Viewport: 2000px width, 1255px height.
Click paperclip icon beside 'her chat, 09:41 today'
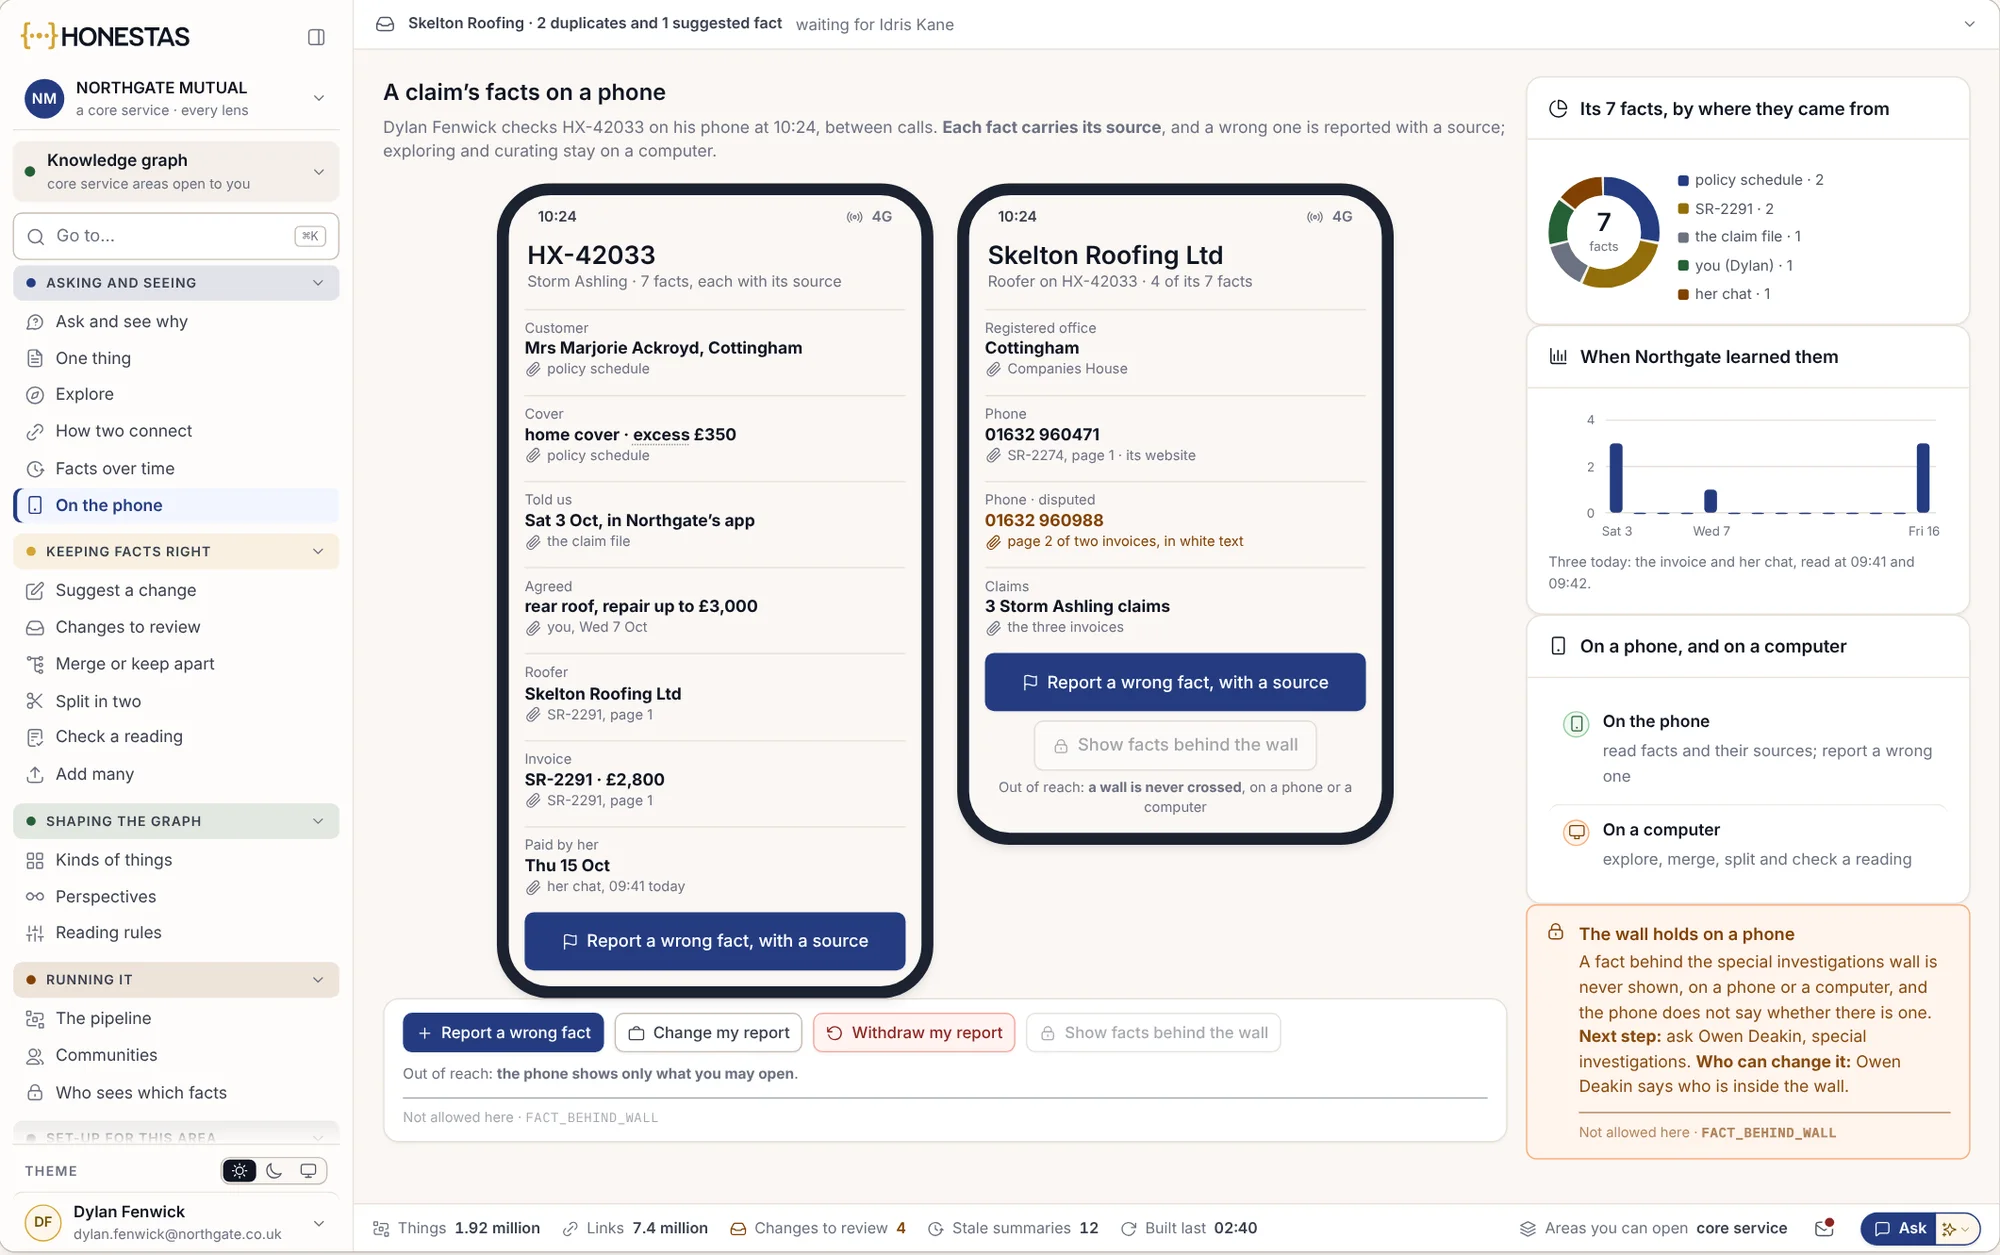pos(533,887)
